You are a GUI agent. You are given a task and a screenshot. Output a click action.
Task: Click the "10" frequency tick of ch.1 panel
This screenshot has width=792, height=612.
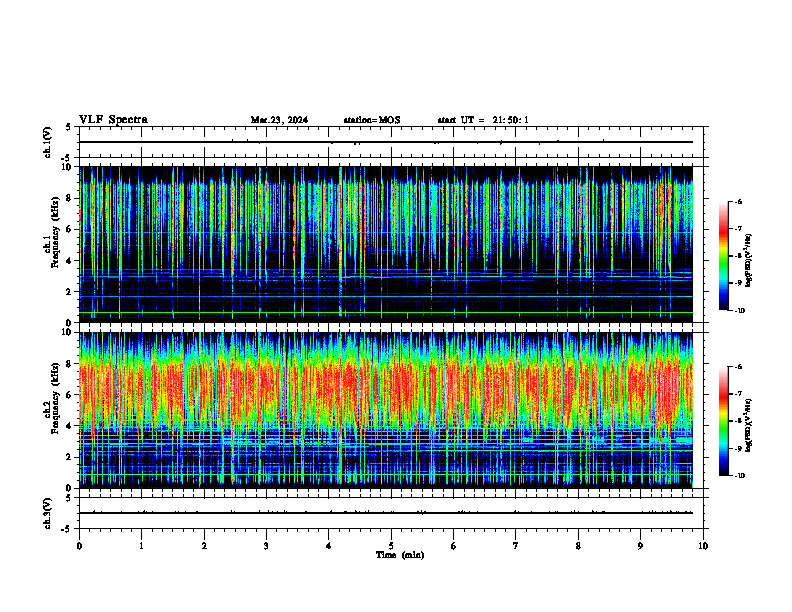(69, 167)
